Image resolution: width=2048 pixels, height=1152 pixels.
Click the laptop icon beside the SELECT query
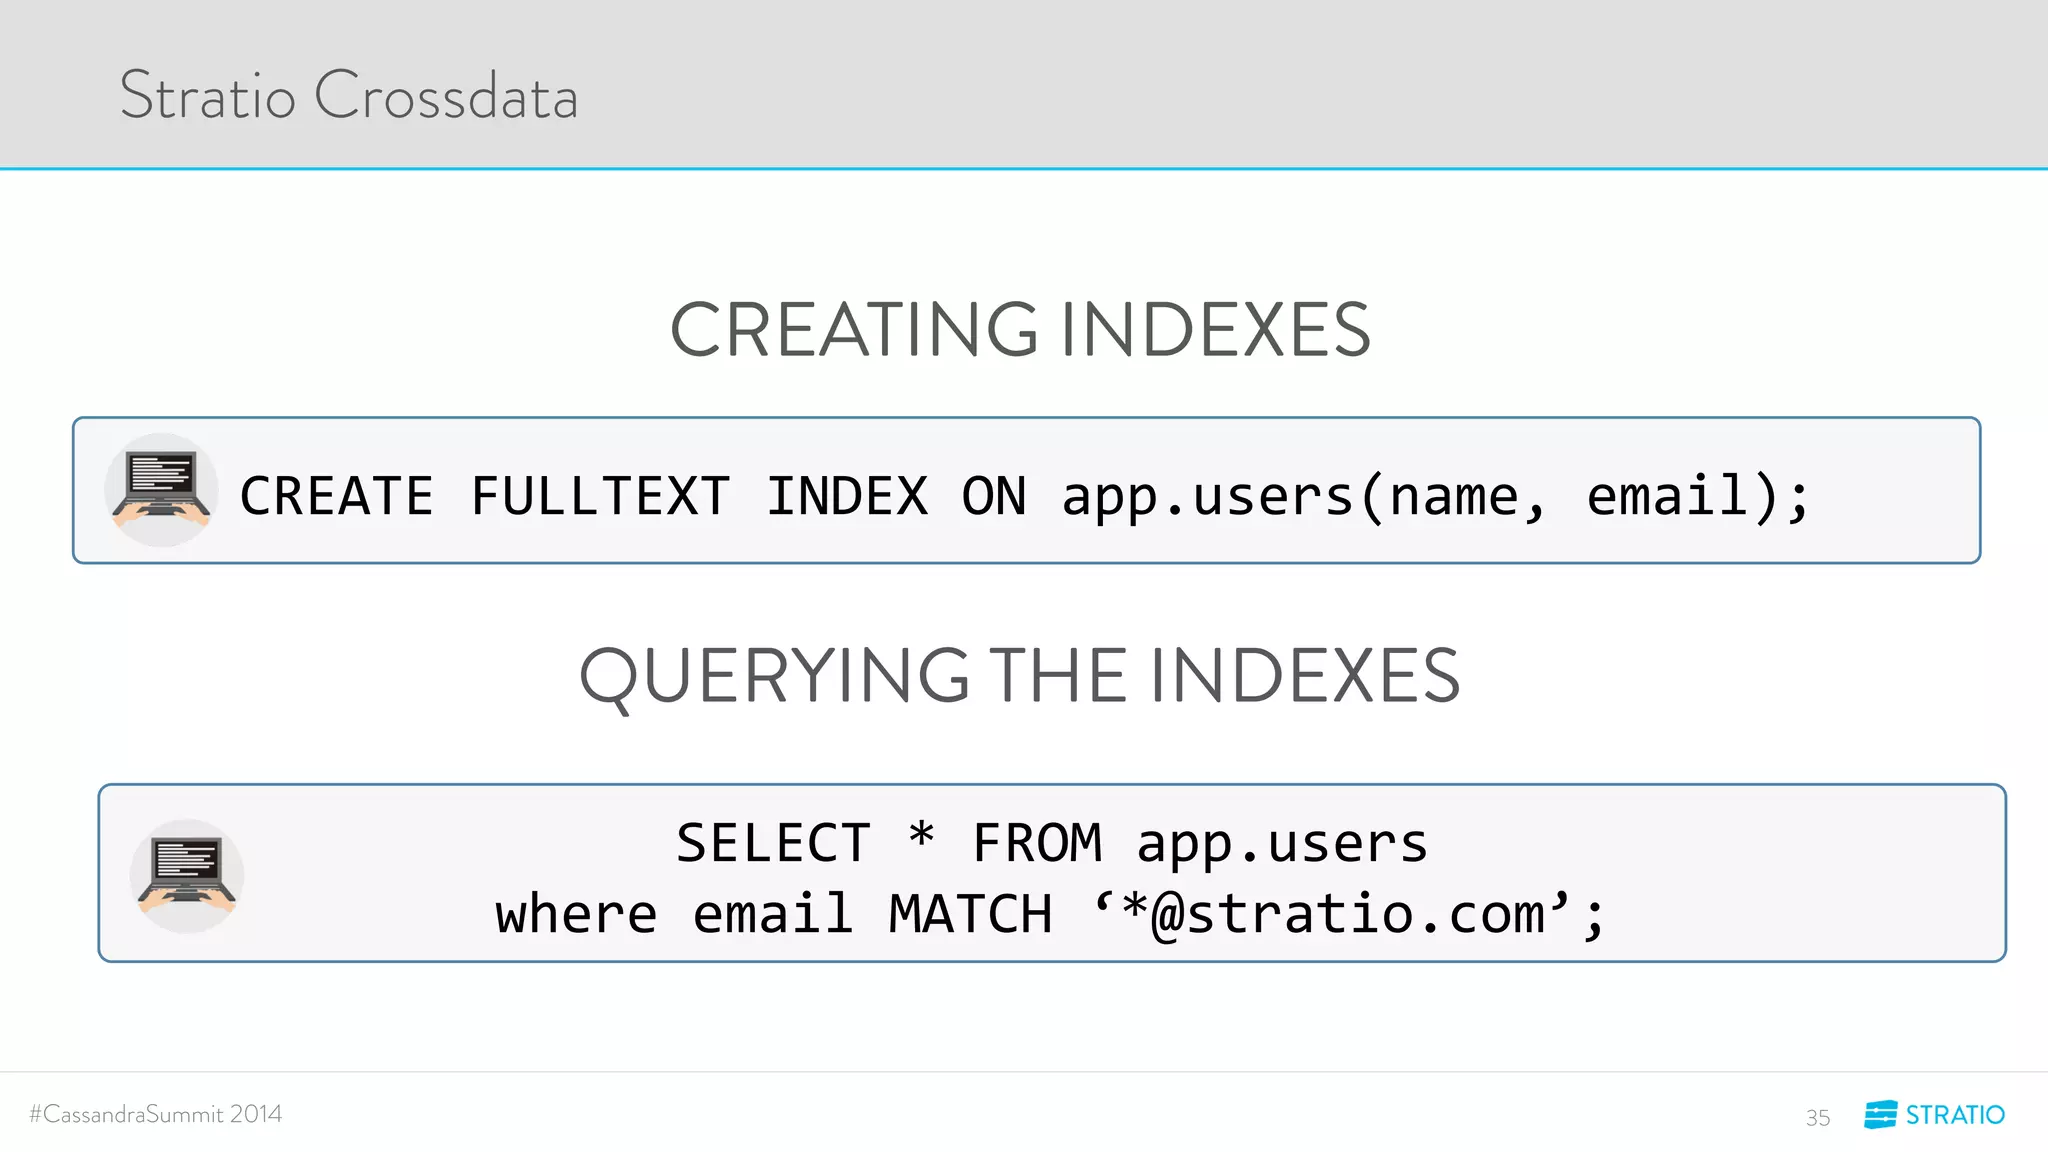click(x=187, y=876)
